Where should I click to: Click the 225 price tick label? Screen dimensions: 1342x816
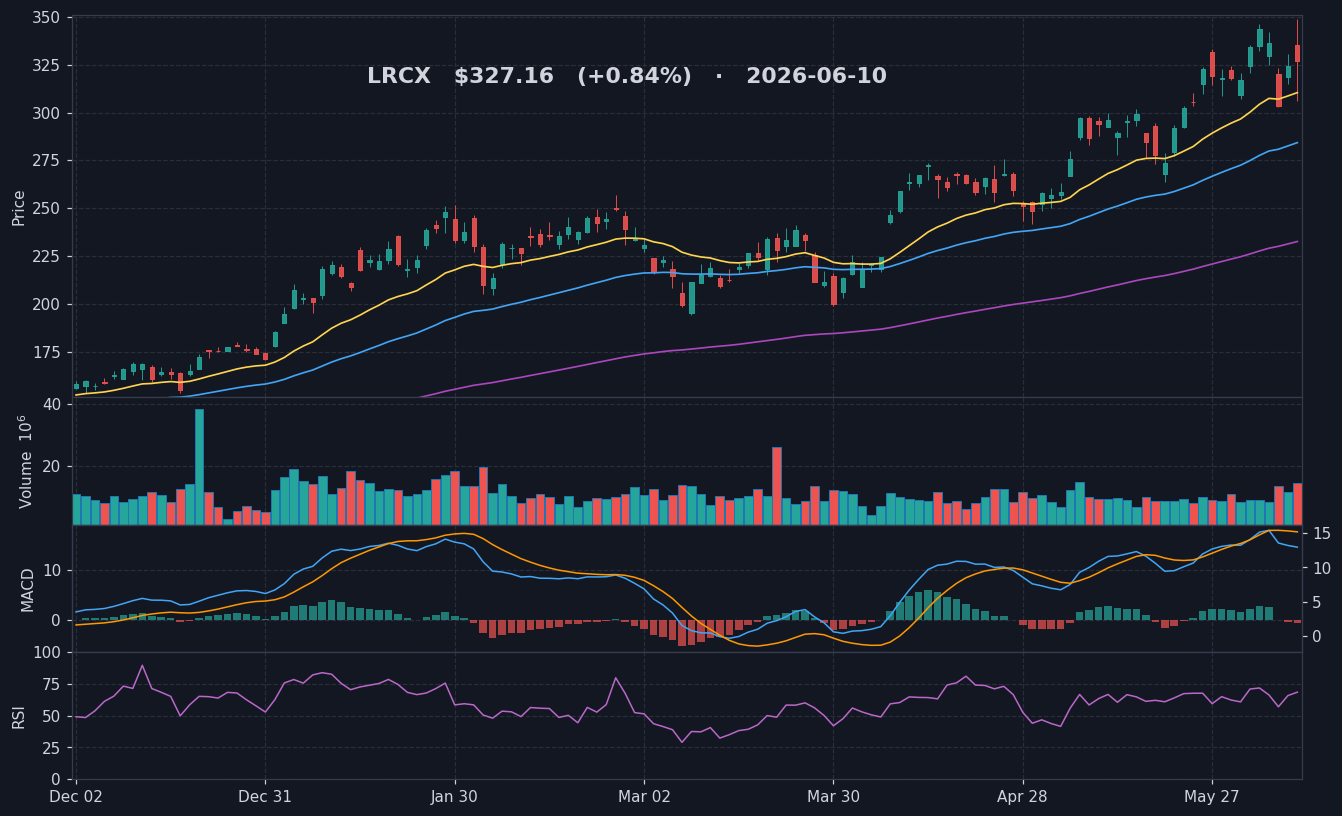[x=46, y=257]
